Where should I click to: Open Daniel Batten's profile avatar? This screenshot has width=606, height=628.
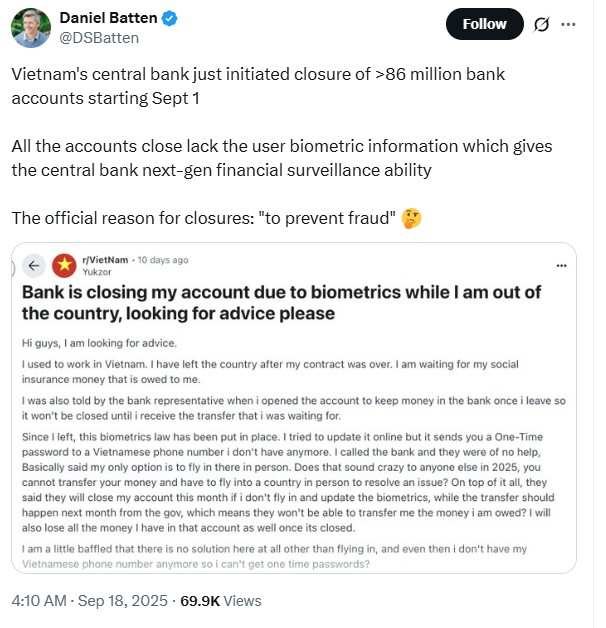click(x=31, y=28)
